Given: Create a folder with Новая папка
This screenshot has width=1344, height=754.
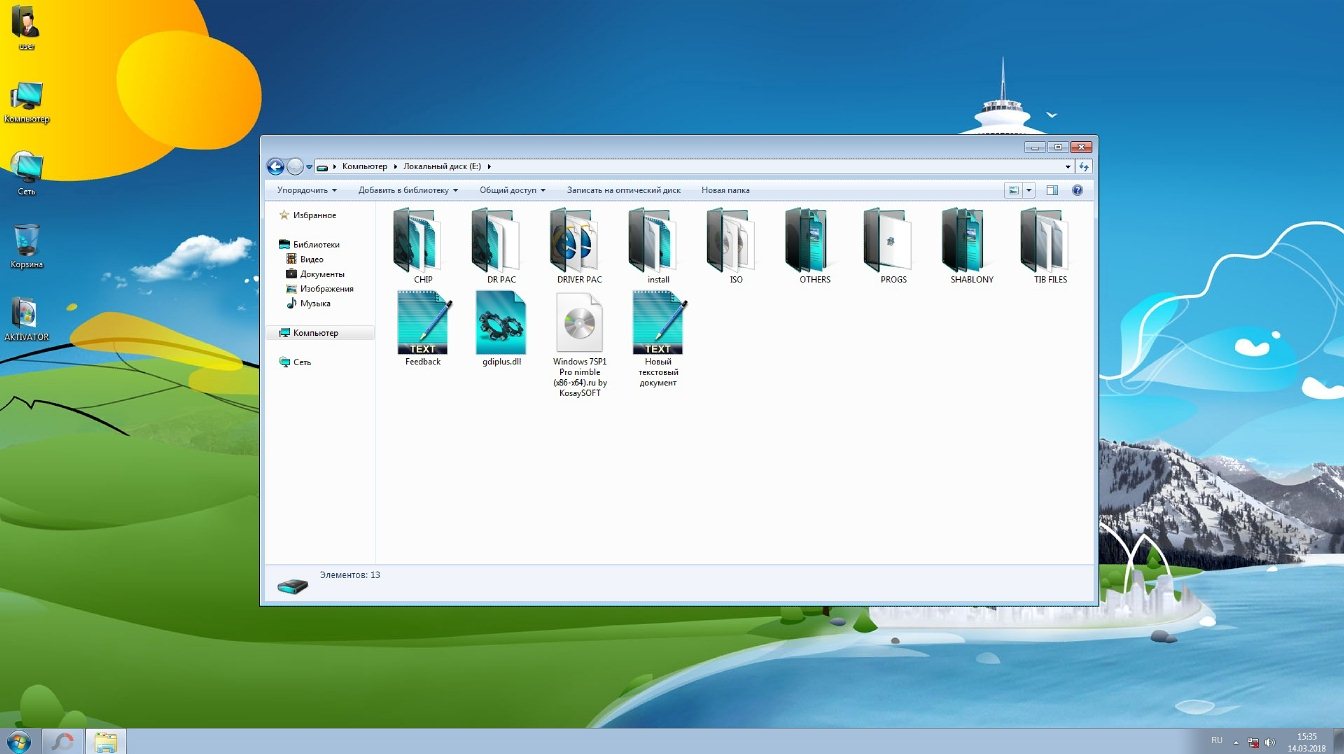Looking at the screenshot, I should tap(725, 190).
